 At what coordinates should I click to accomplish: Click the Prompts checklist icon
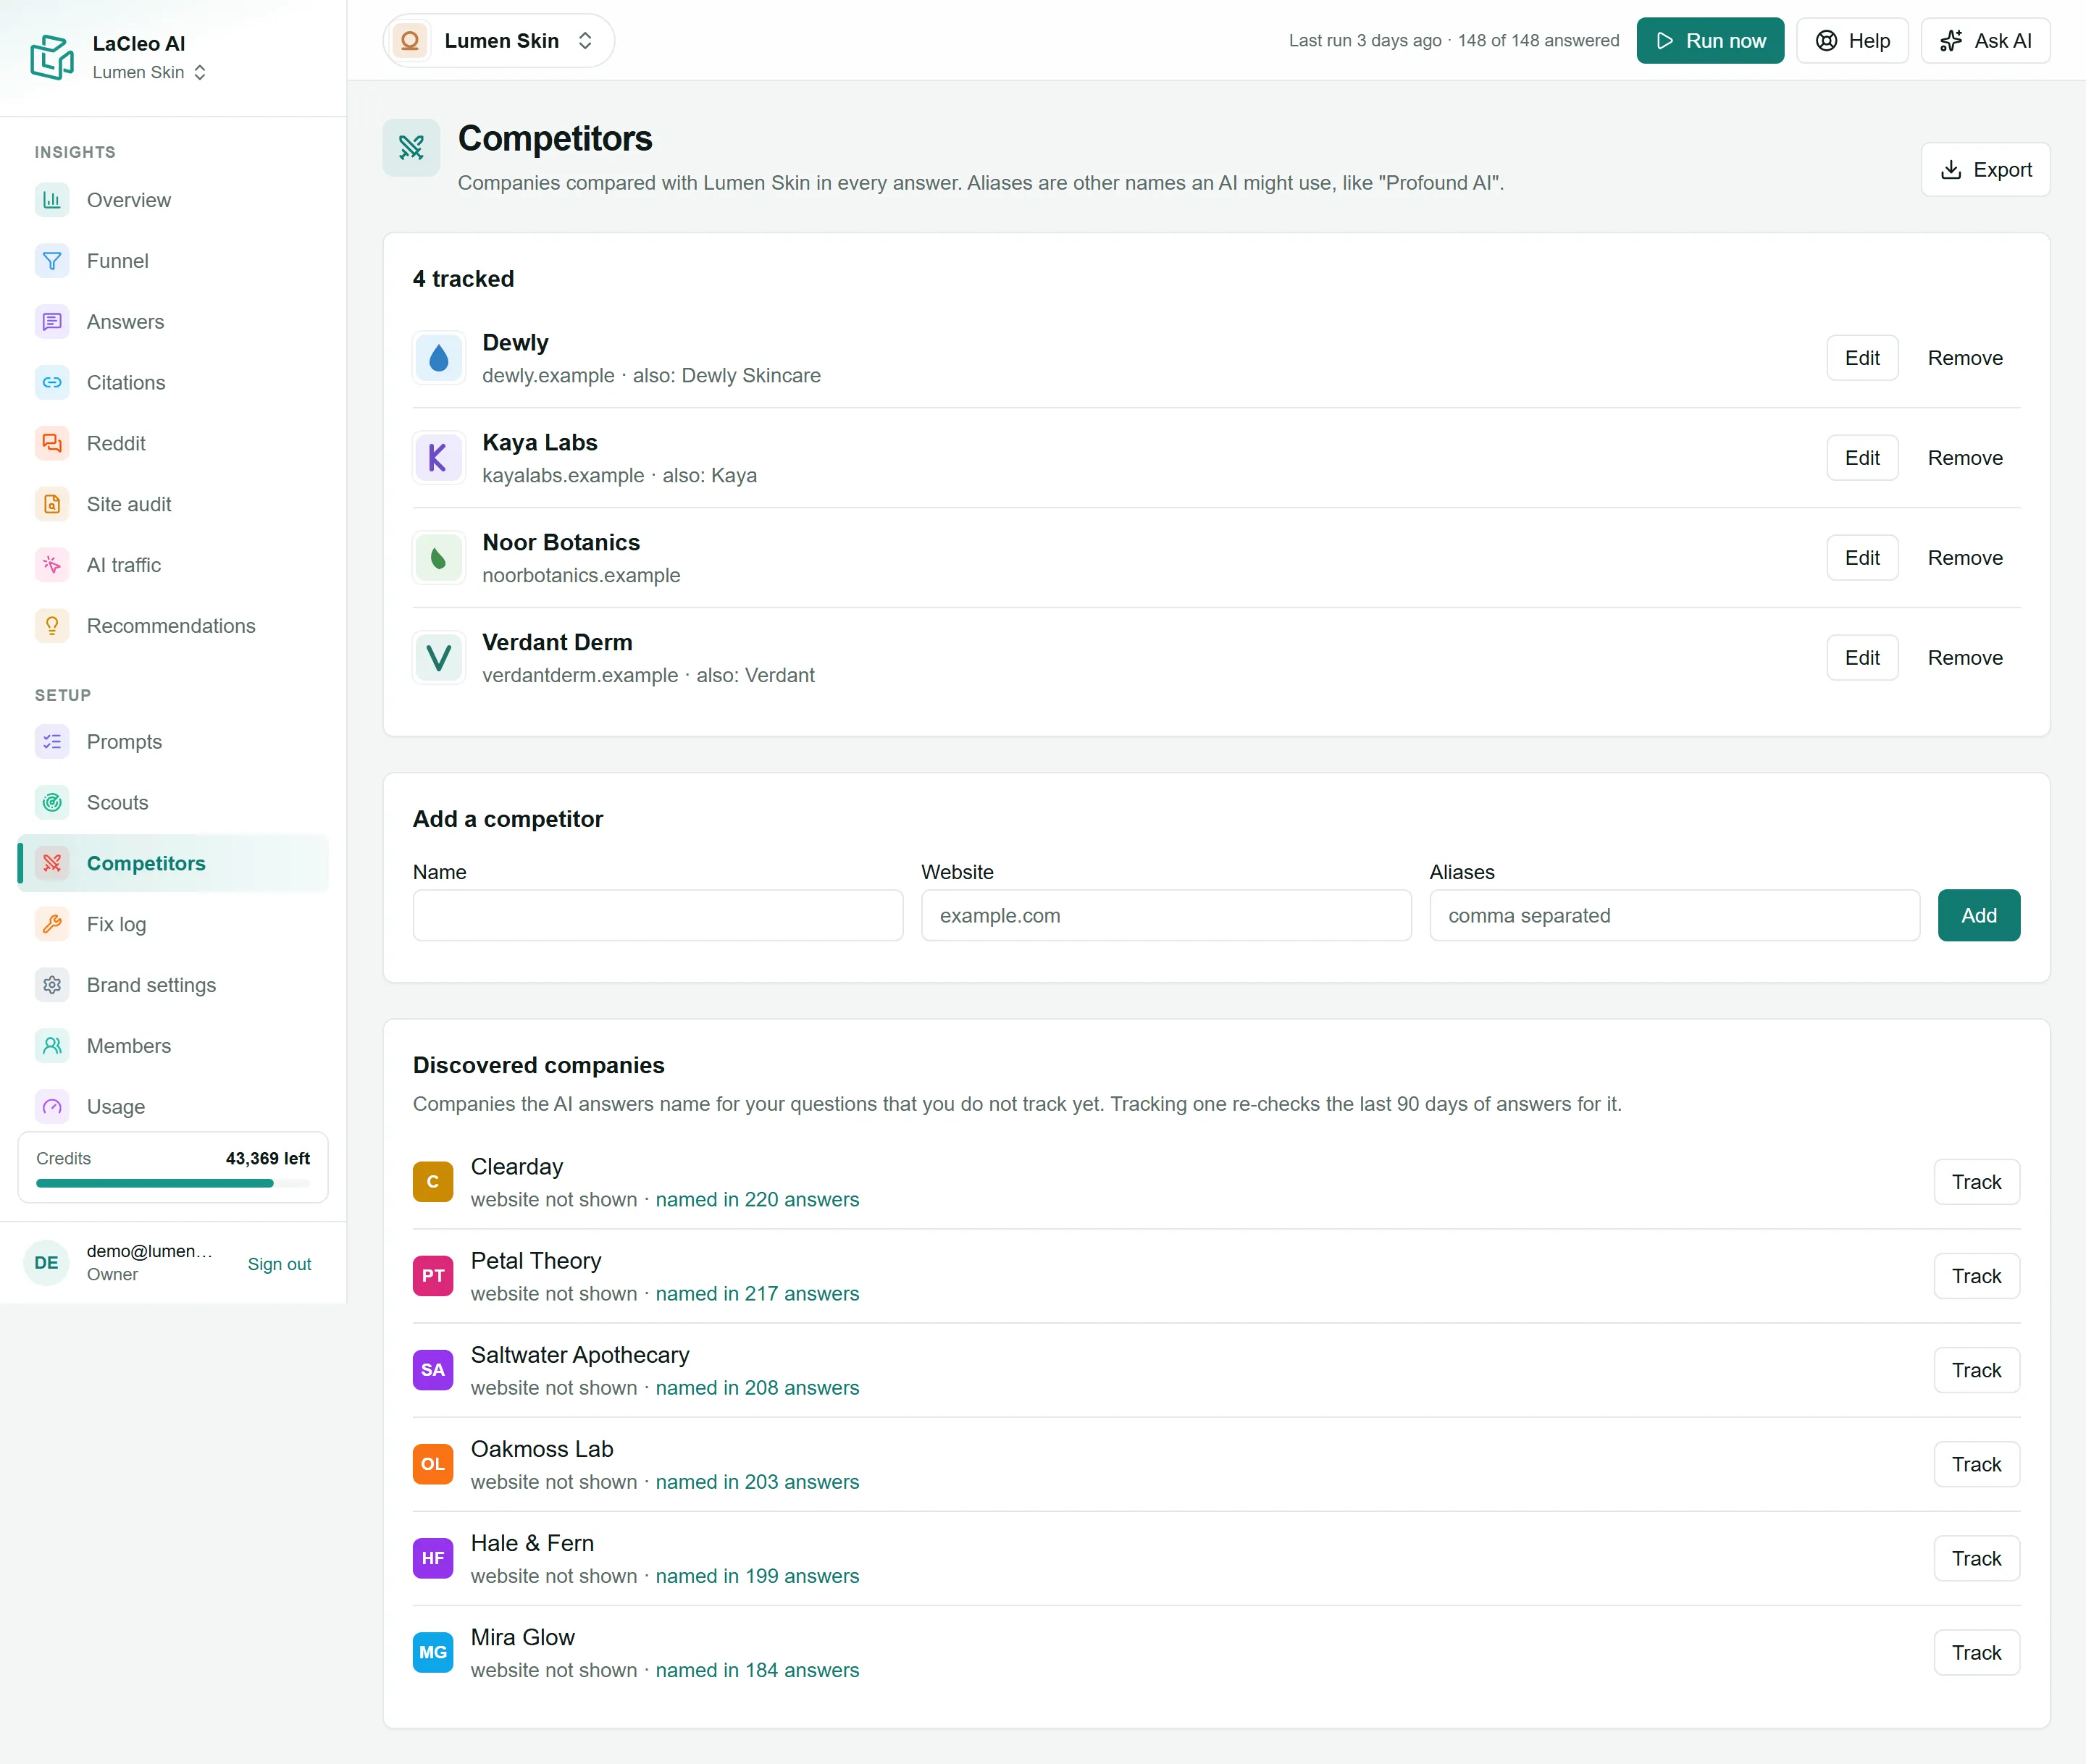(52, 742)
